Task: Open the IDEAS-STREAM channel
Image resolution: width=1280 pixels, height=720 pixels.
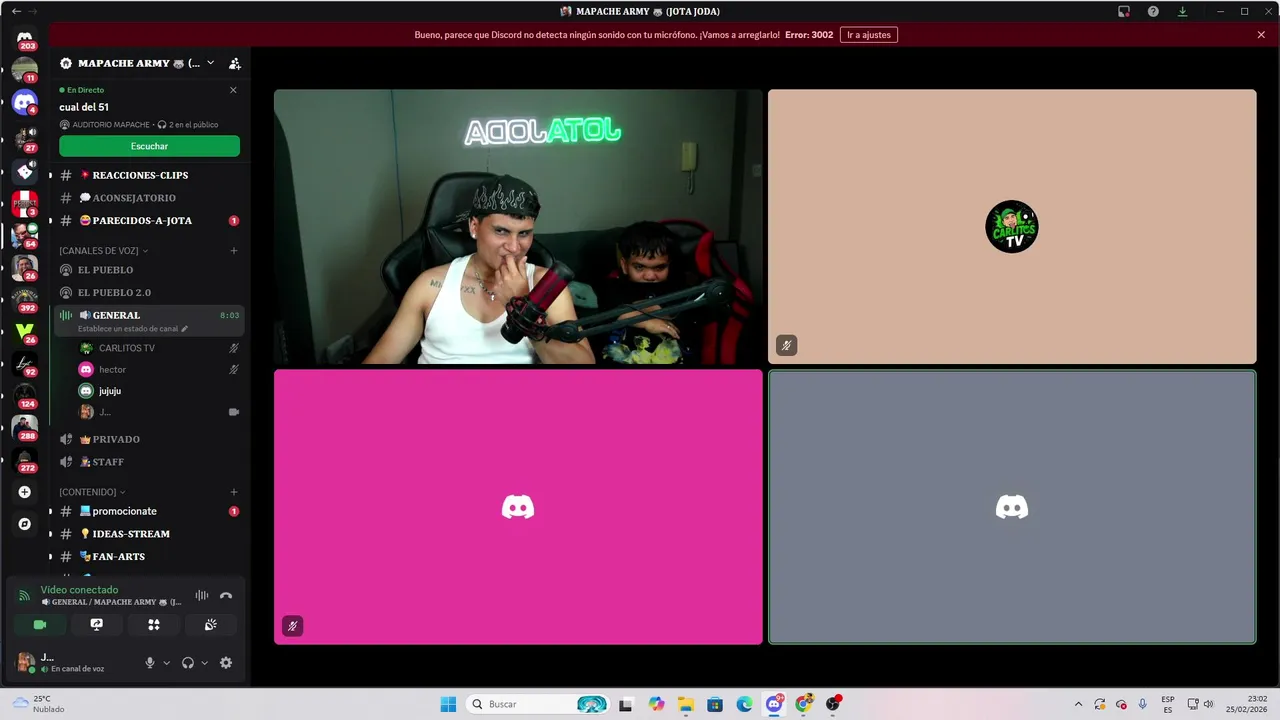Action: tap(148, 534)
